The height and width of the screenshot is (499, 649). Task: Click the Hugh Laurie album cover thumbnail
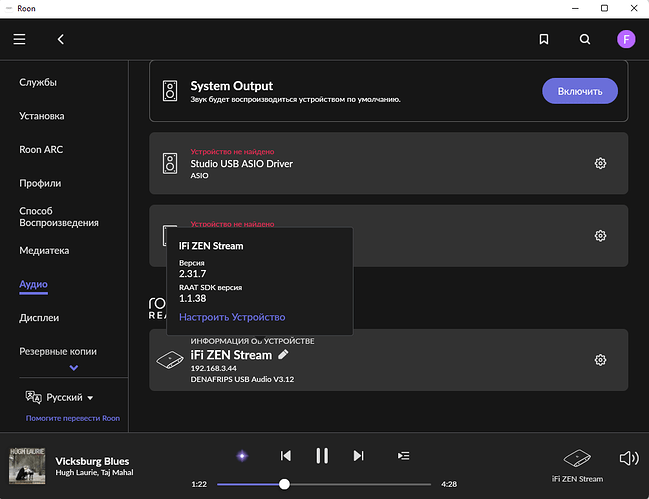[27, 465]
